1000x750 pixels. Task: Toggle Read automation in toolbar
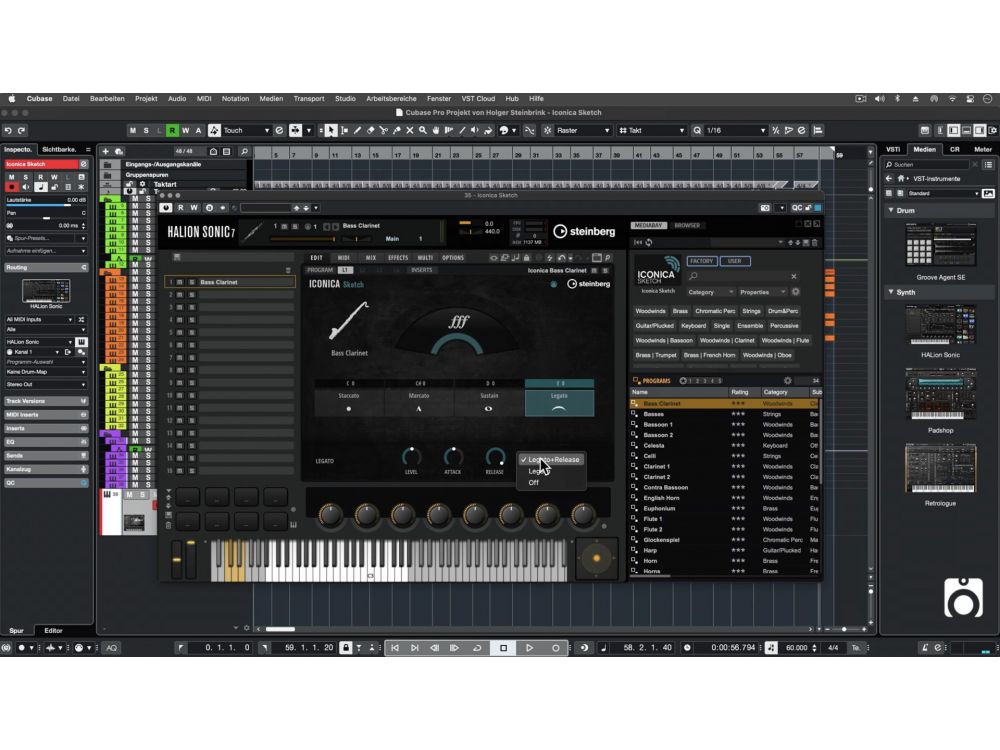(x=172, y=130)
